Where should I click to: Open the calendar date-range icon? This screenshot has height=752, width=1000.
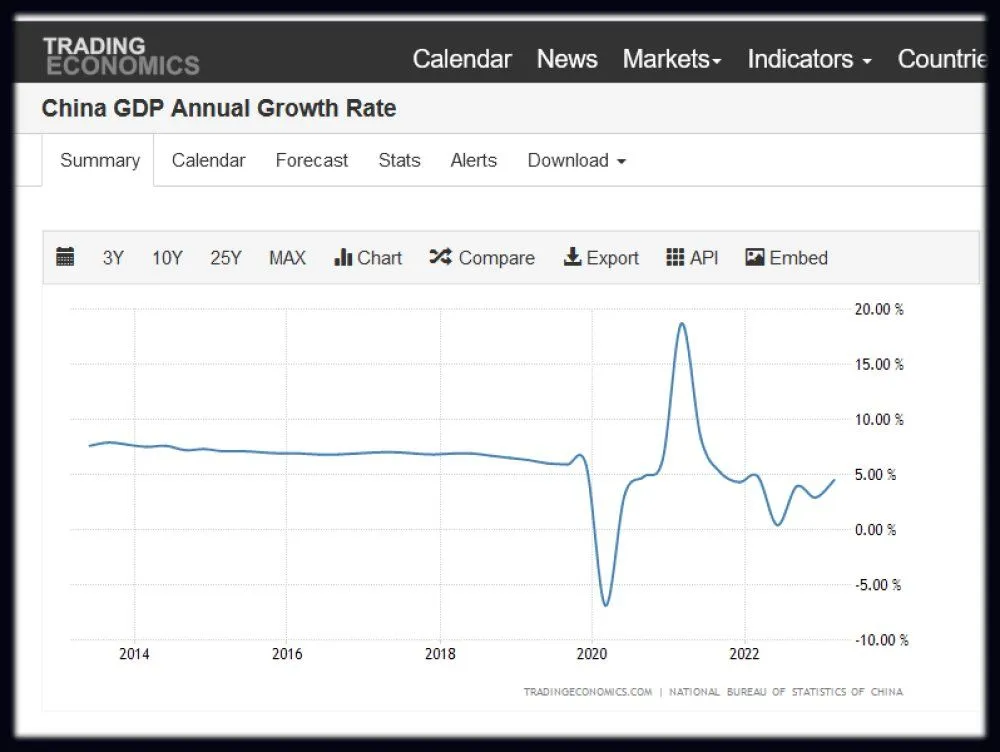point(65,258)
